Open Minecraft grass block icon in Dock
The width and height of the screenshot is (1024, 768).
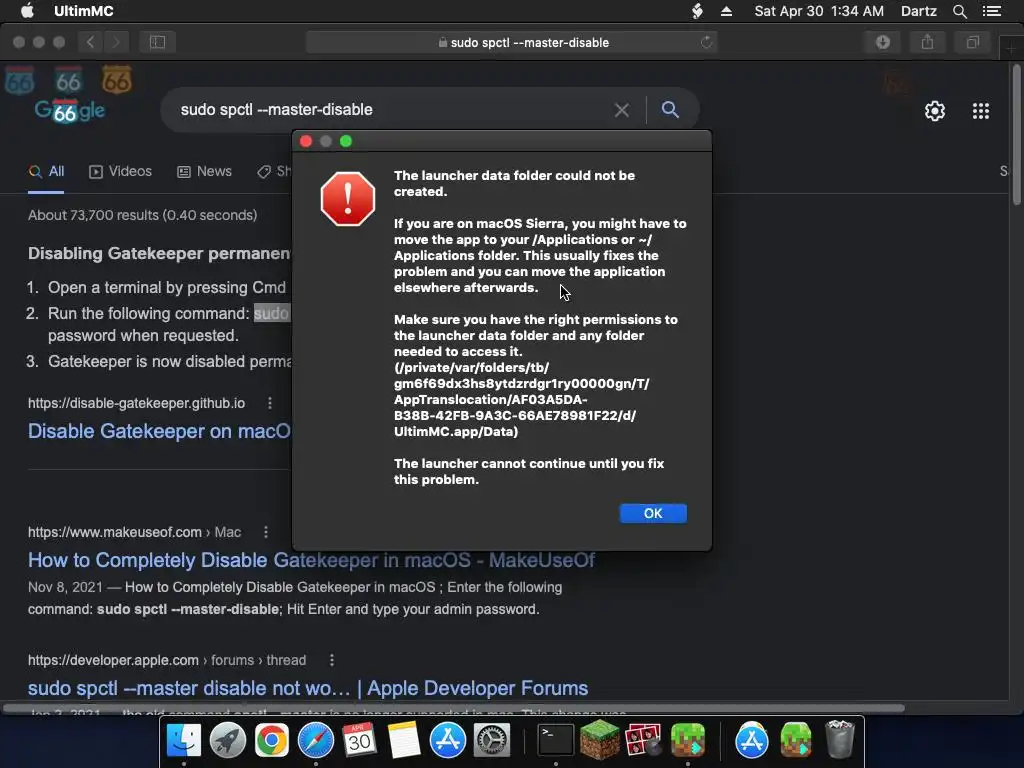(x=600, y=741)
